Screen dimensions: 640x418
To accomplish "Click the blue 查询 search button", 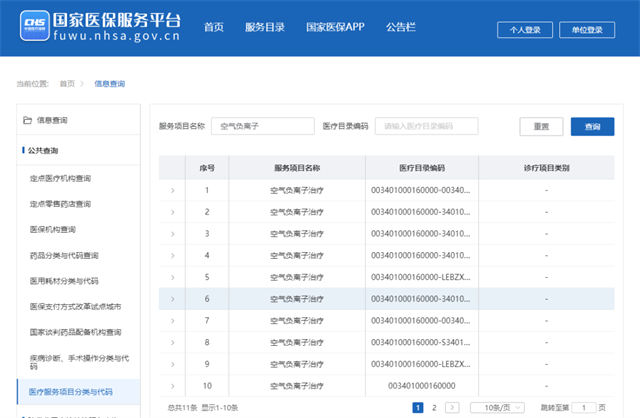I will [x=592, y=127].
